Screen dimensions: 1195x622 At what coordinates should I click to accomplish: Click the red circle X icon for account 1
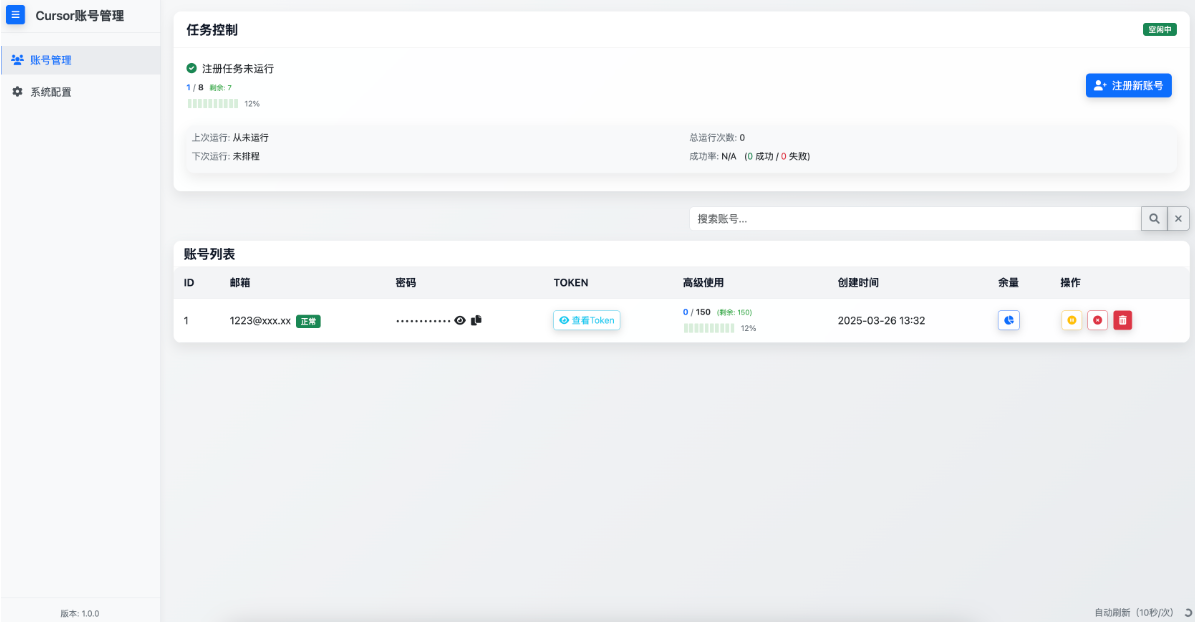click(x=1097, y=320)
